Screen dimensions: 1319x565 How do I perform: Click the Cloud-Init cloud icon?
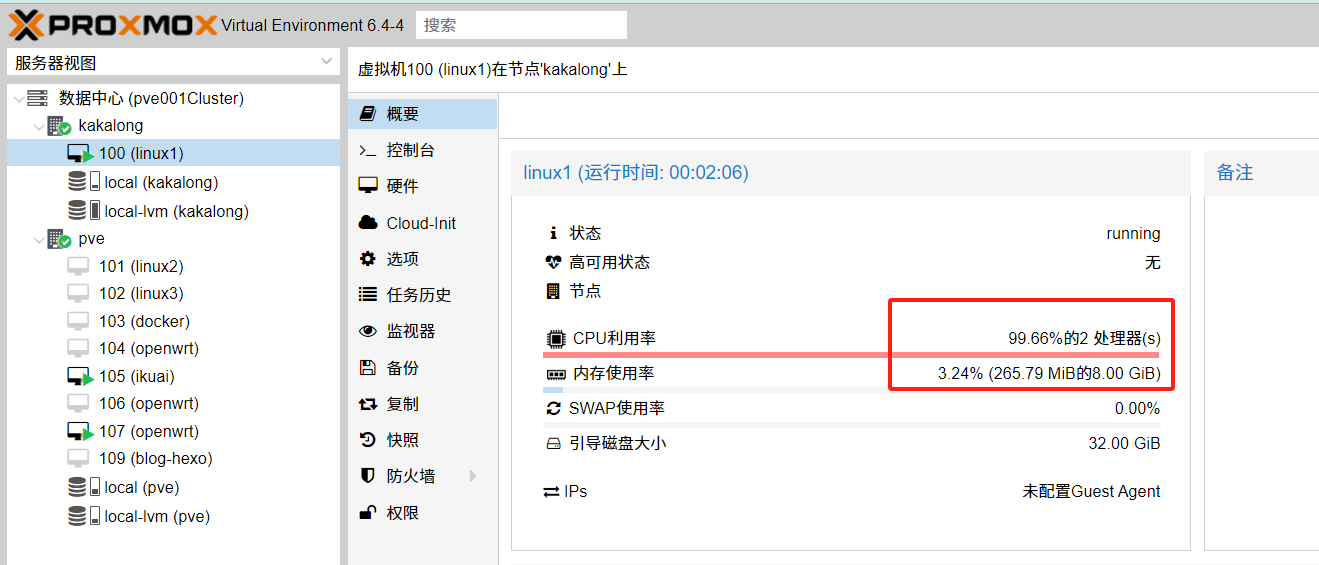368,223
